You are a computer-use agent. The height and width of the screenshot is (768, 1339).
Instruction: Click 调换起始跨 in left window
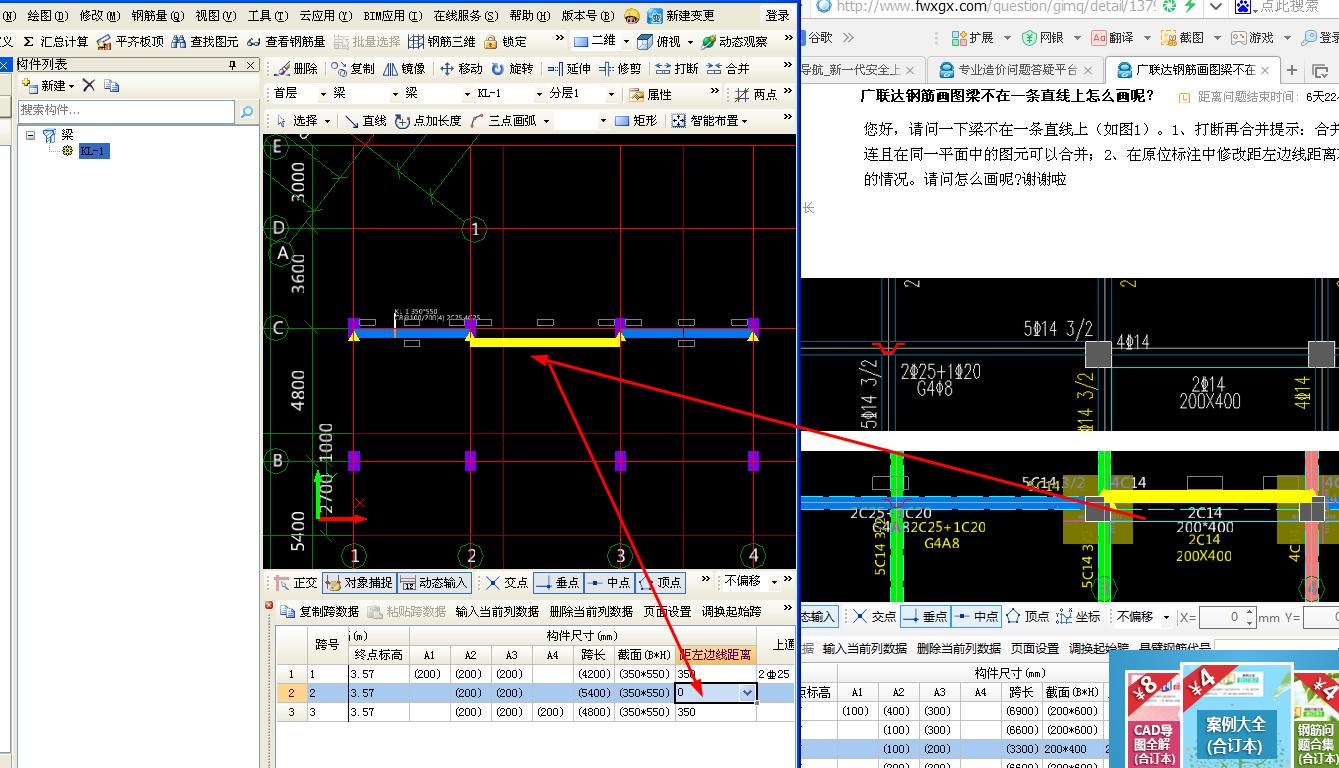click(x=731, y=611)
